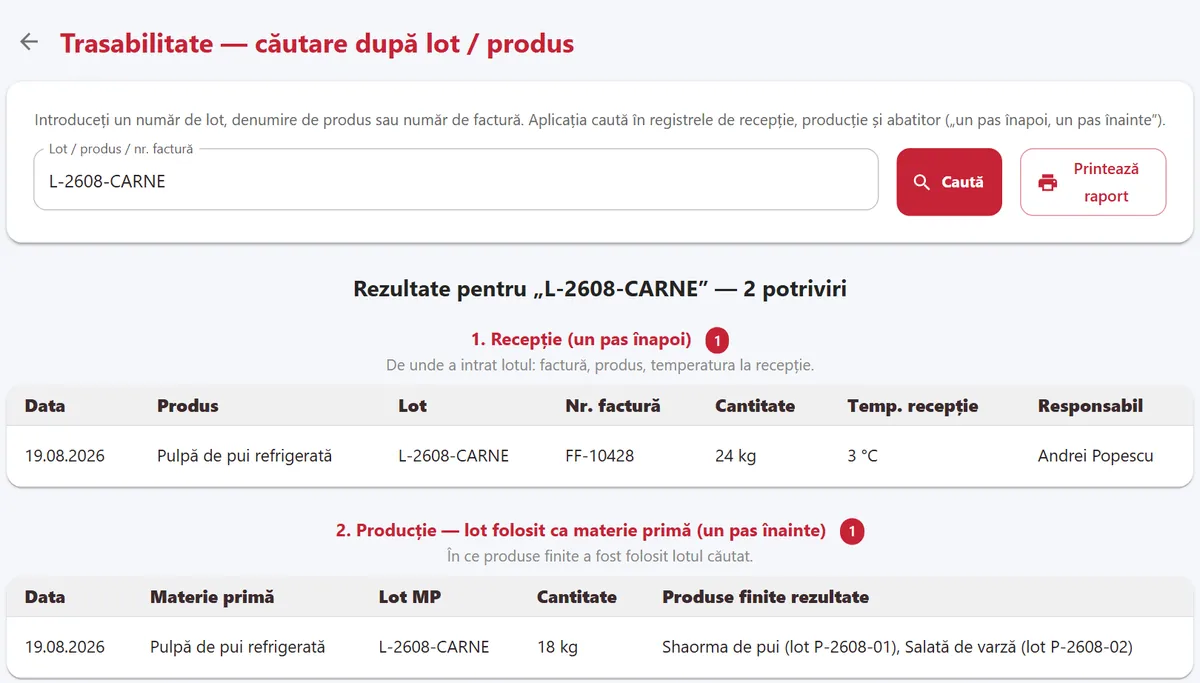Click badge 1 next to Producție heading

coord(852,532)
